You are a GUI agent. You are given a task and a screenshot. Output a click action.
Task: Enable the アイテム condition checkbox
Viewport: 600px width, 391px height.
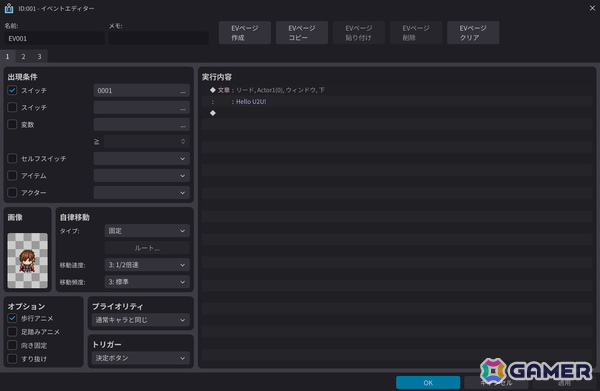(x=12, y=175)
